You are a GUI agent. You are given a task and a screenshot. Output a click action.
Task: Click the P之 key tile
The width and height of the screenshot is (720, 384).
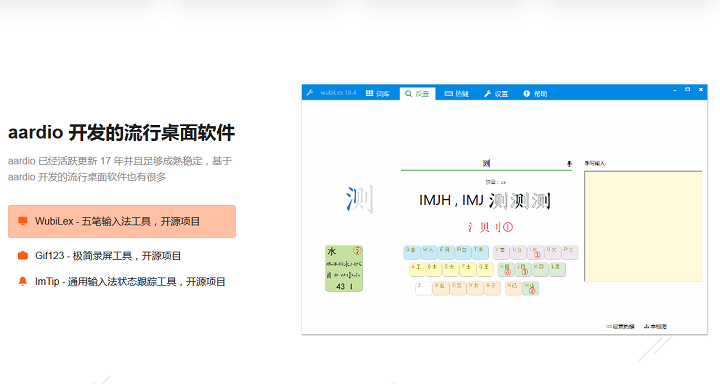coord(569,252)
